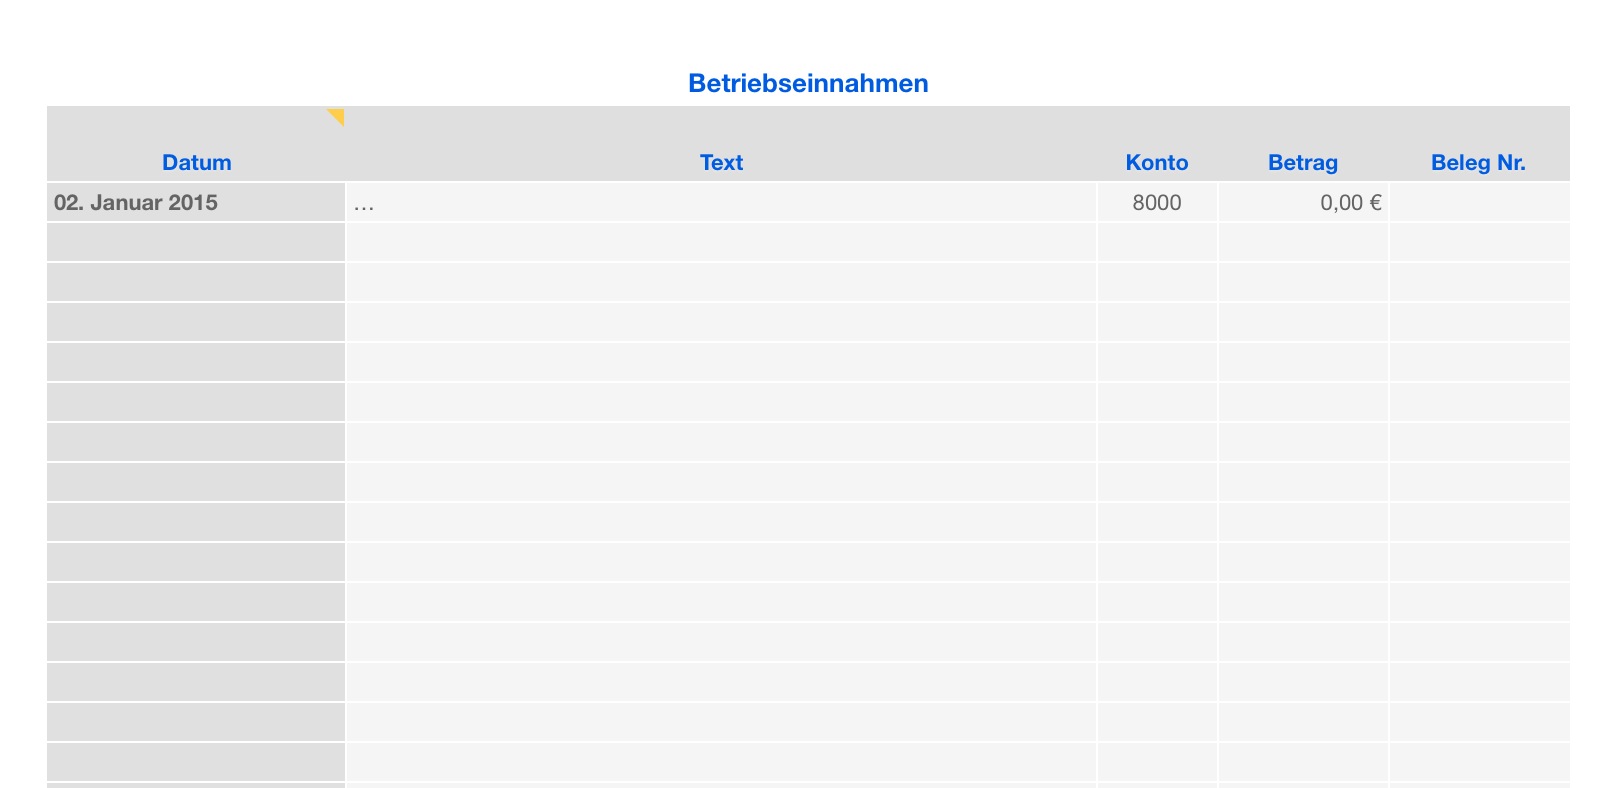Viewport: 1616px width, 788px height.
Task: Click the Text cell in third data row
Action: (x=721, y=282)
